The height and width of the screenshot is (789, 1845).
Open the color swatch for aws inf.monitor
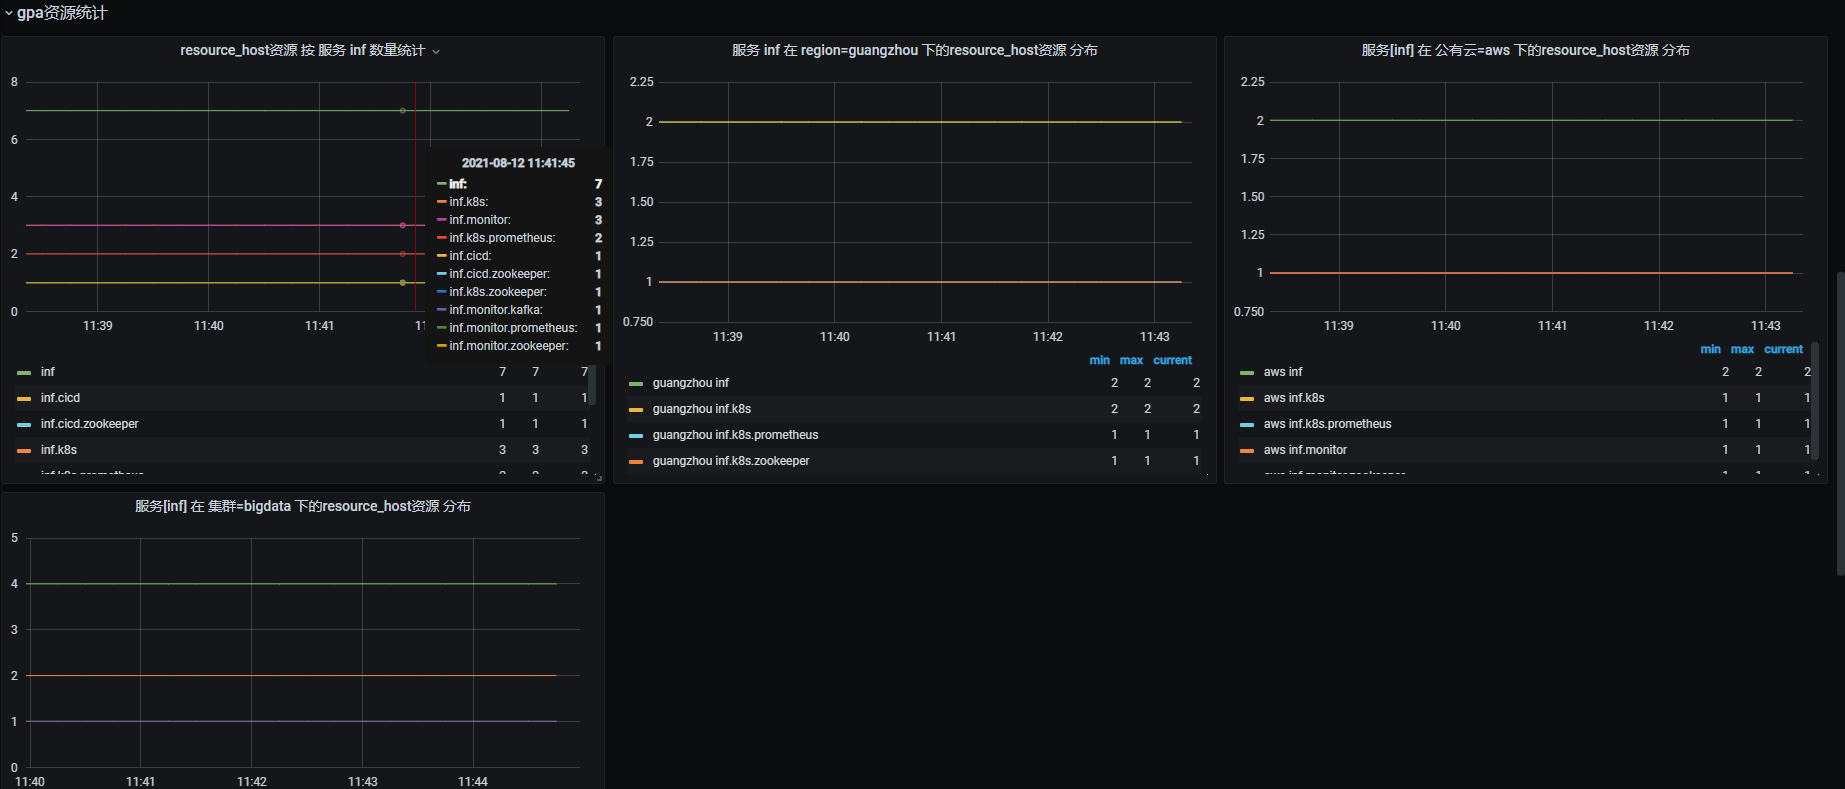click(x=1247, y=451)
